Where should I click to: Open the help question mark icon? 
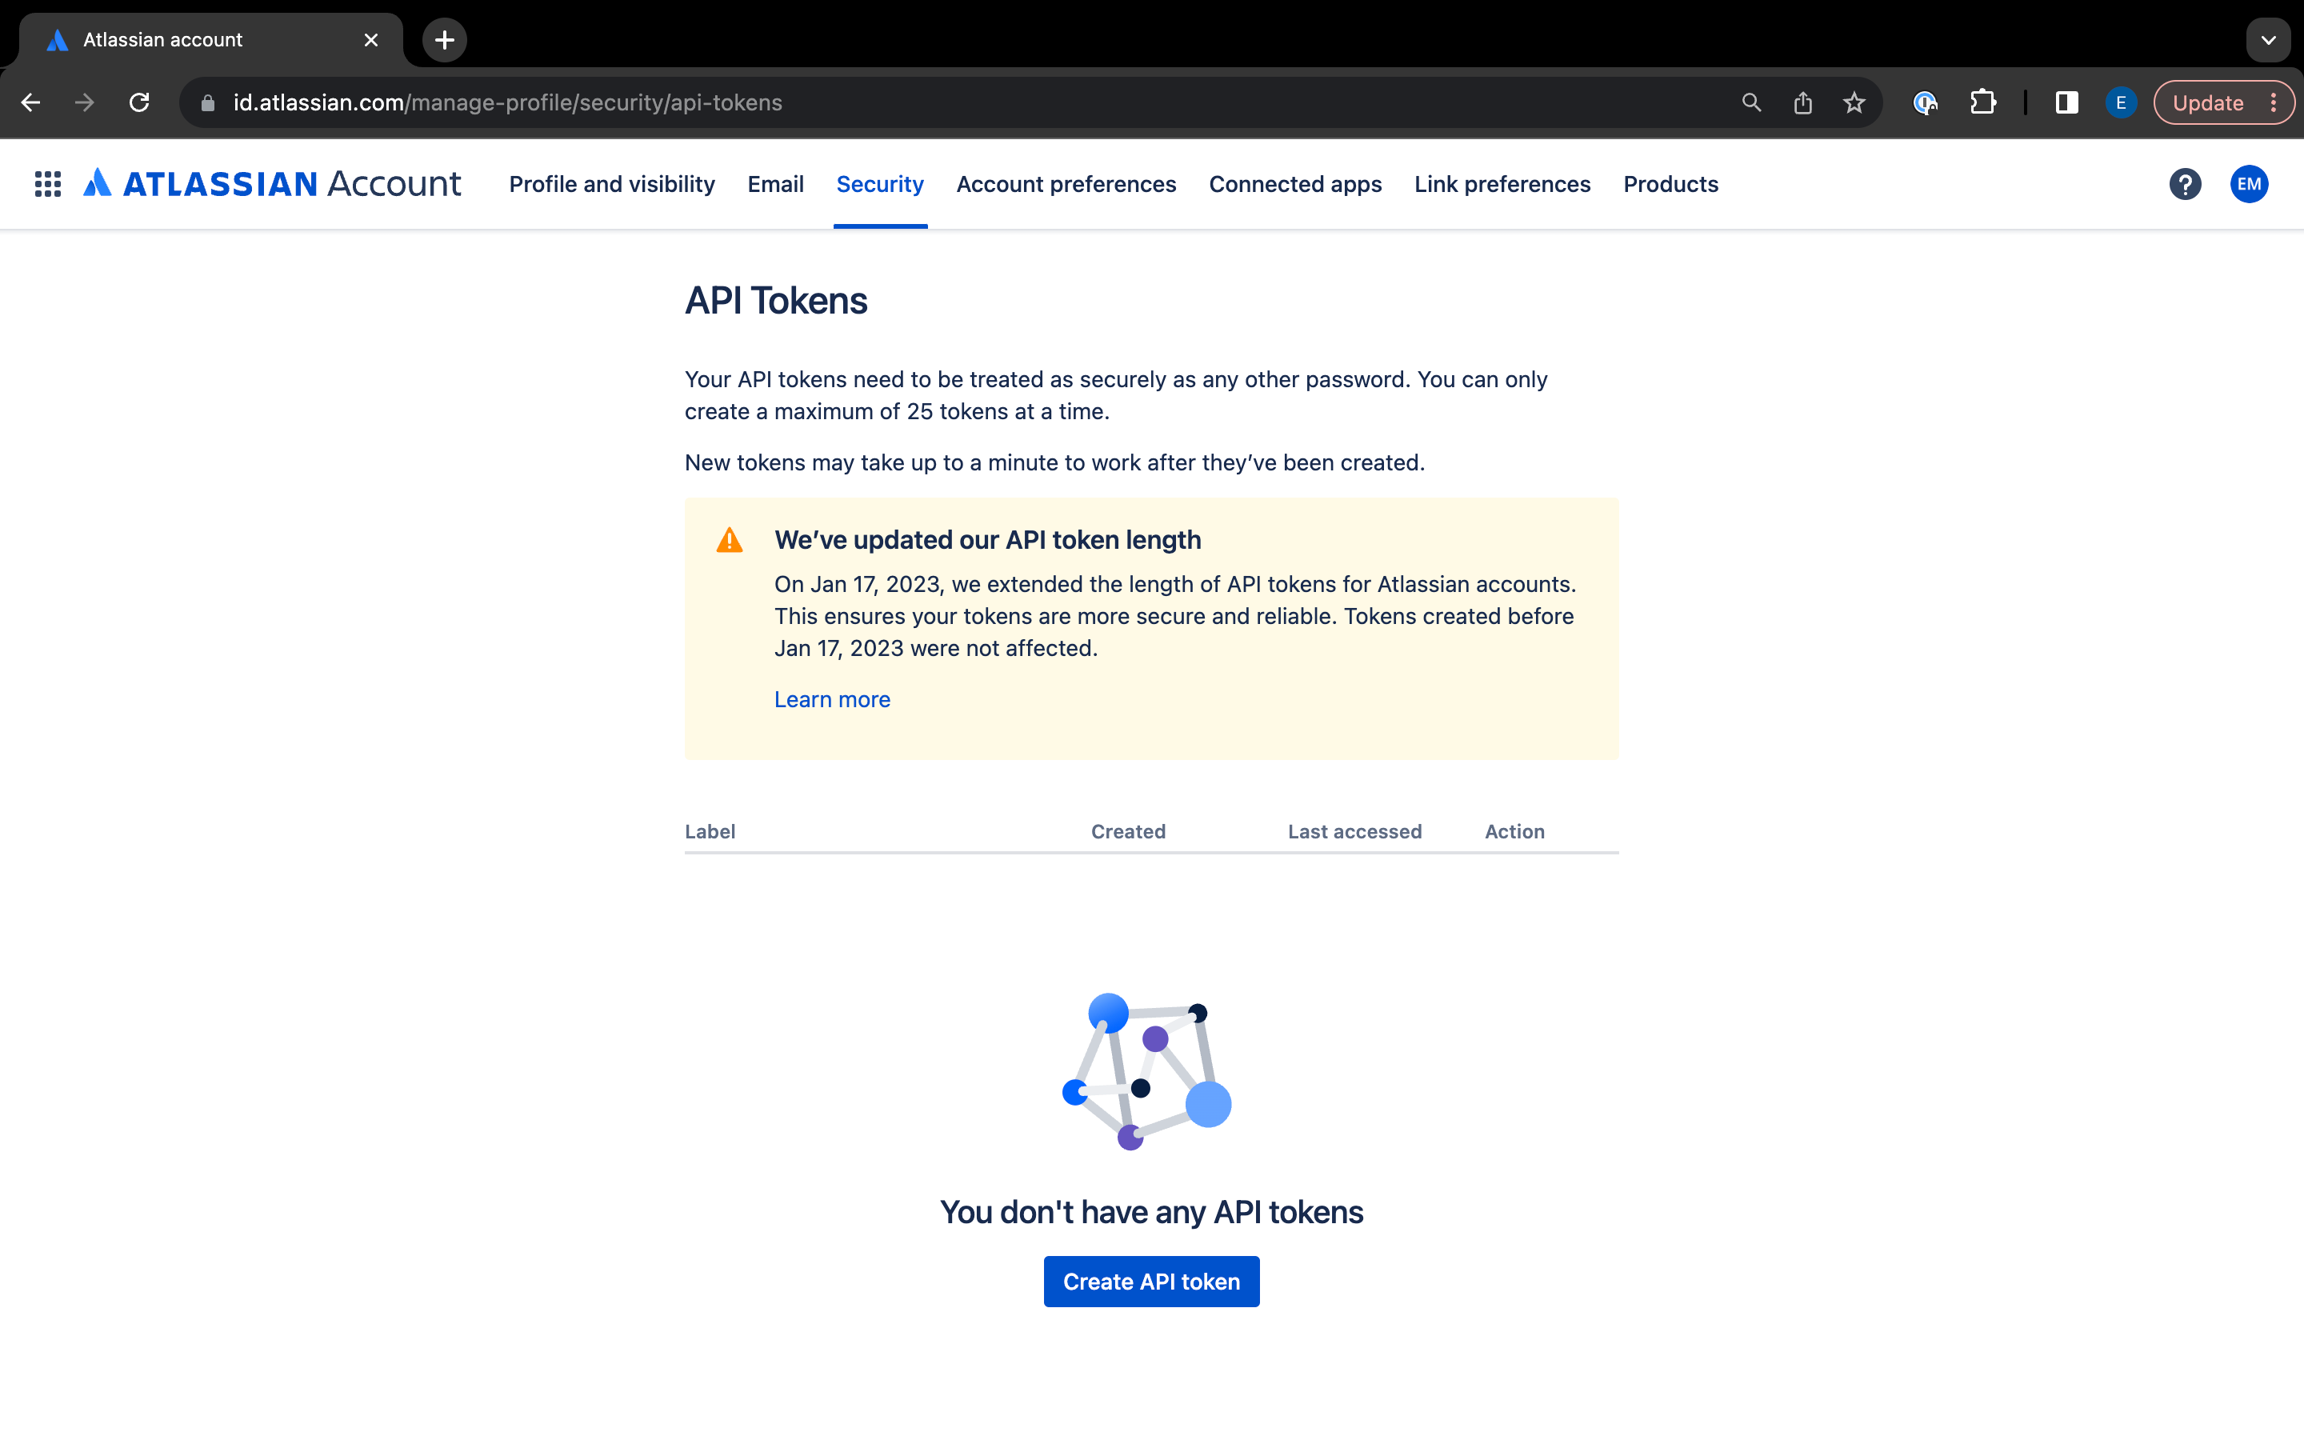click(x=2184, y=184)
